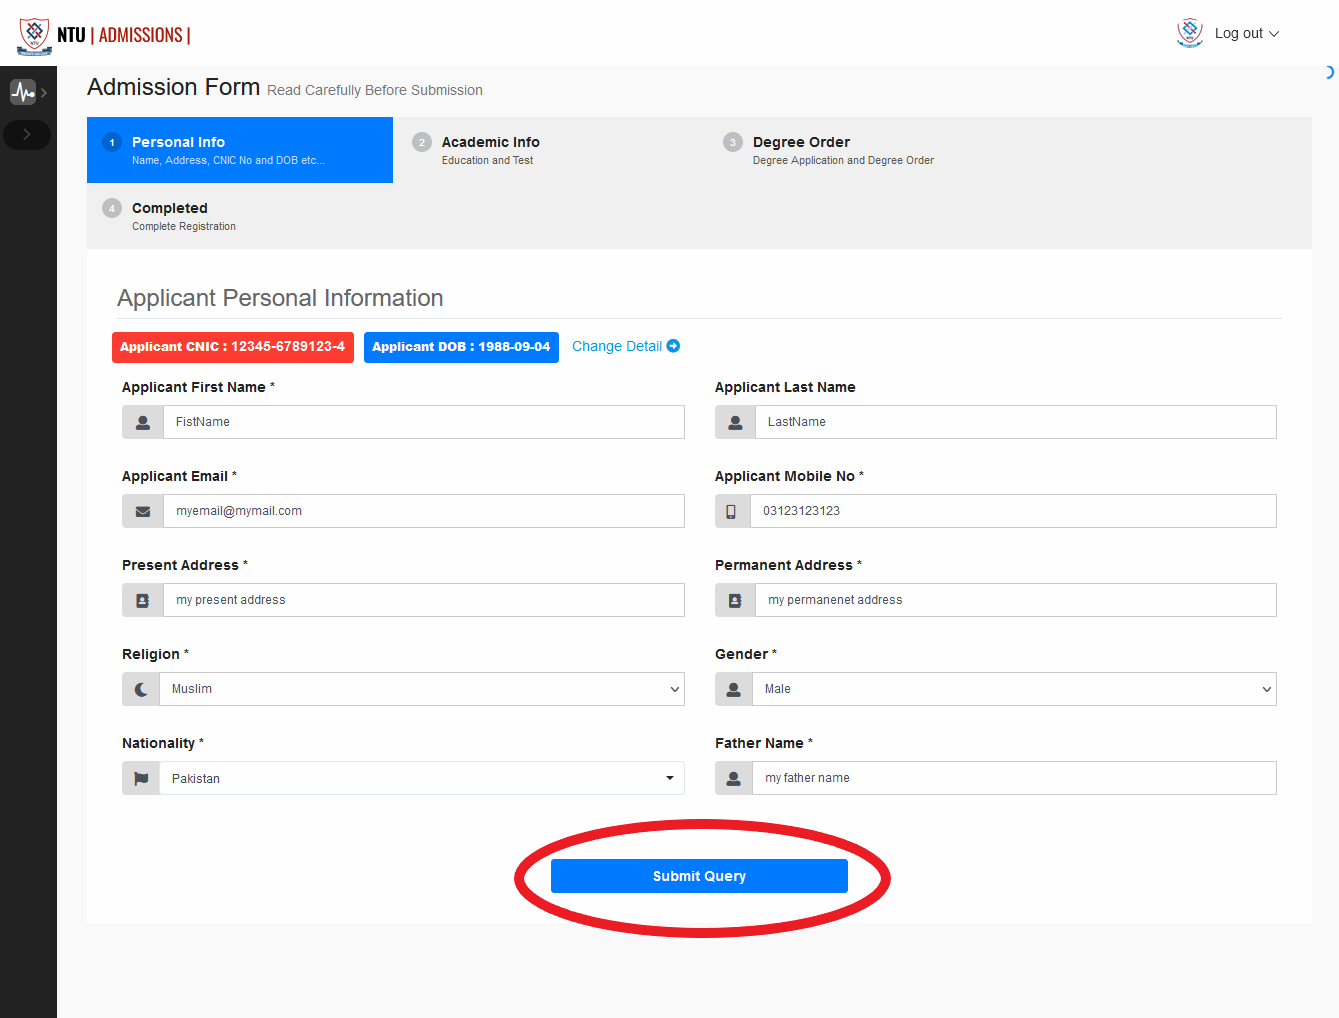Click the activity pulse icon in sidebar
1339x1018 pixels.
23,92
